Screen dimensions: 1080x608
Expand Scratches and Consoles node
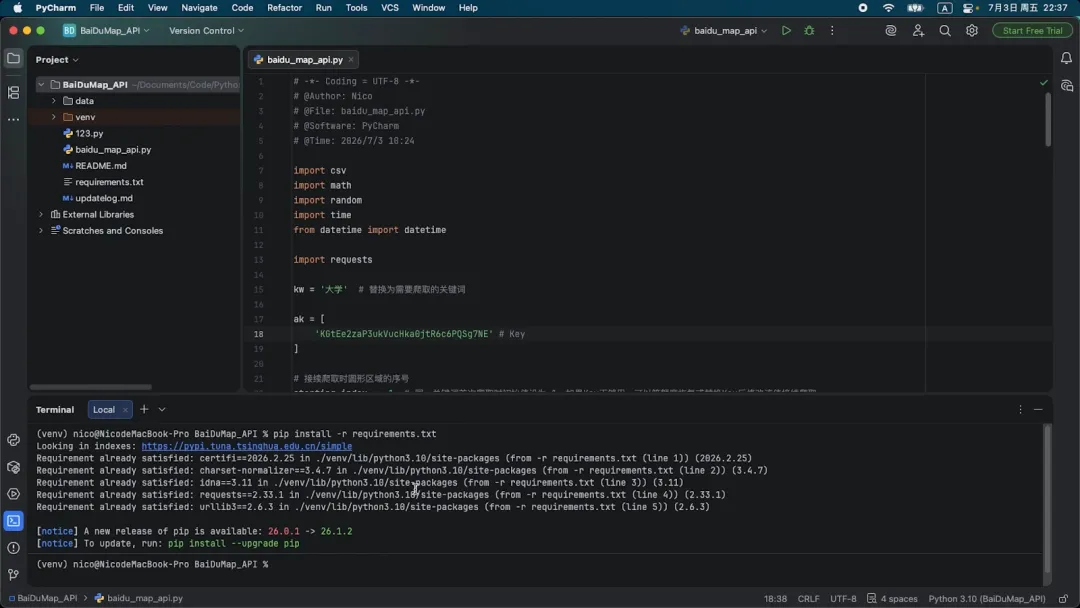[41, 231]
